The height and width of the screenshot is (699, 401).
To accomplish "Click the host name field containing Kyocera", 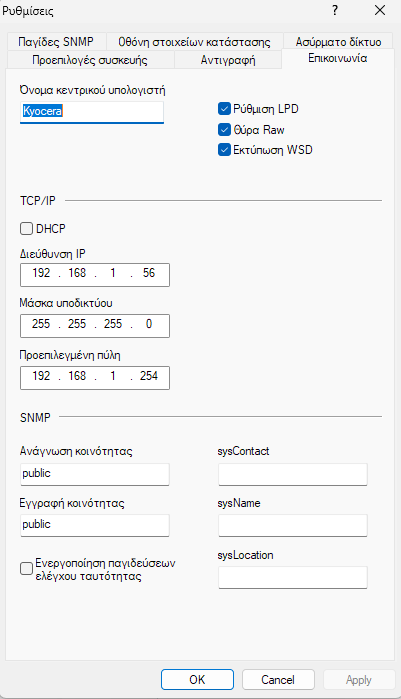I will point(92,111).
